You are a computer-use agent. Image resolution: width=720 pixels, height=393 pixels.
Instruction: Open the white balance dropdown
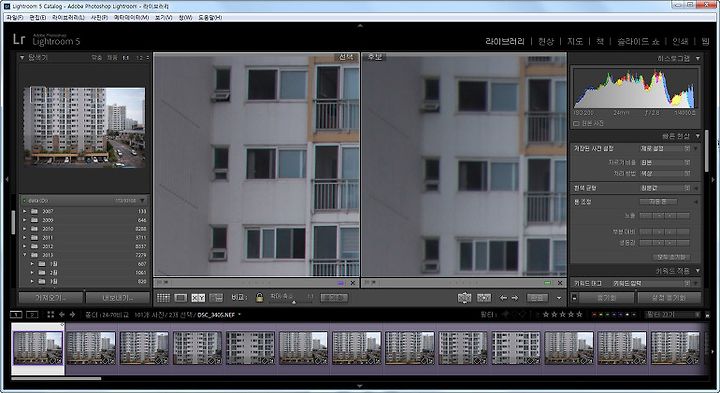pyautogui.click(x=665, y=188)
